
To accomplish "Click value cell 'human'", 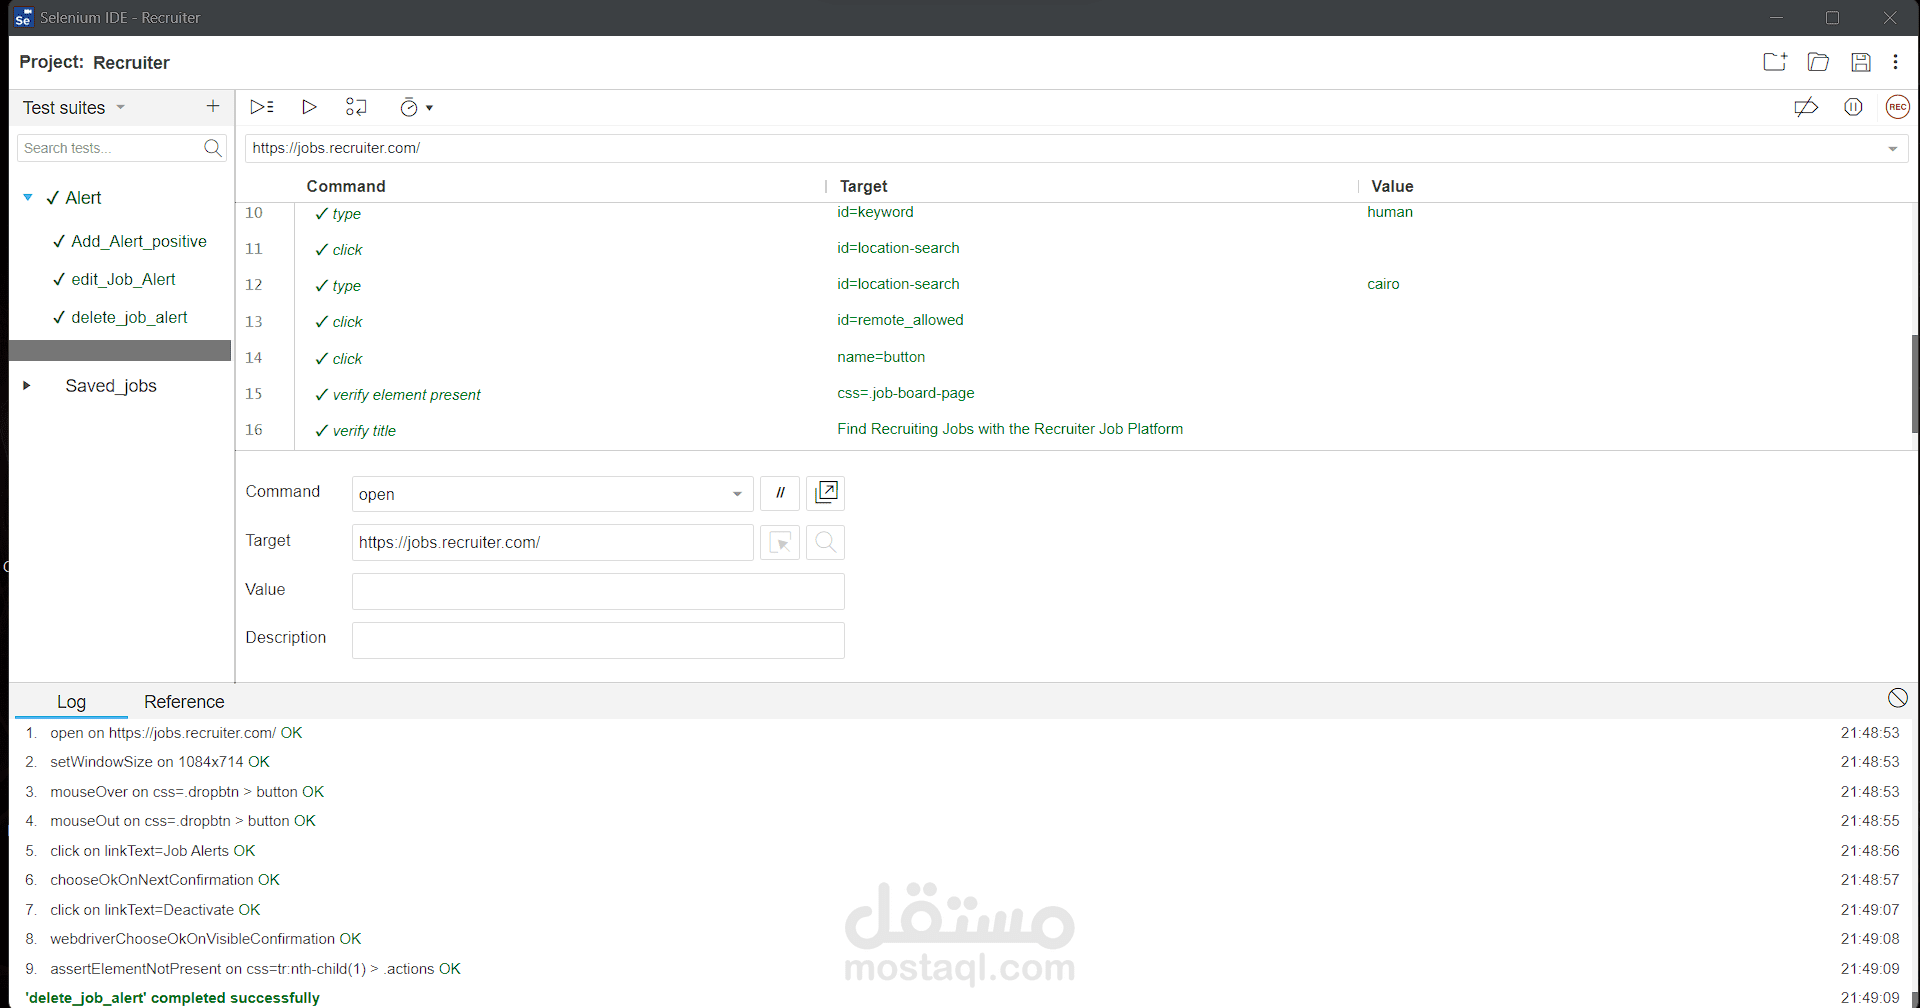I will 1390,212.
